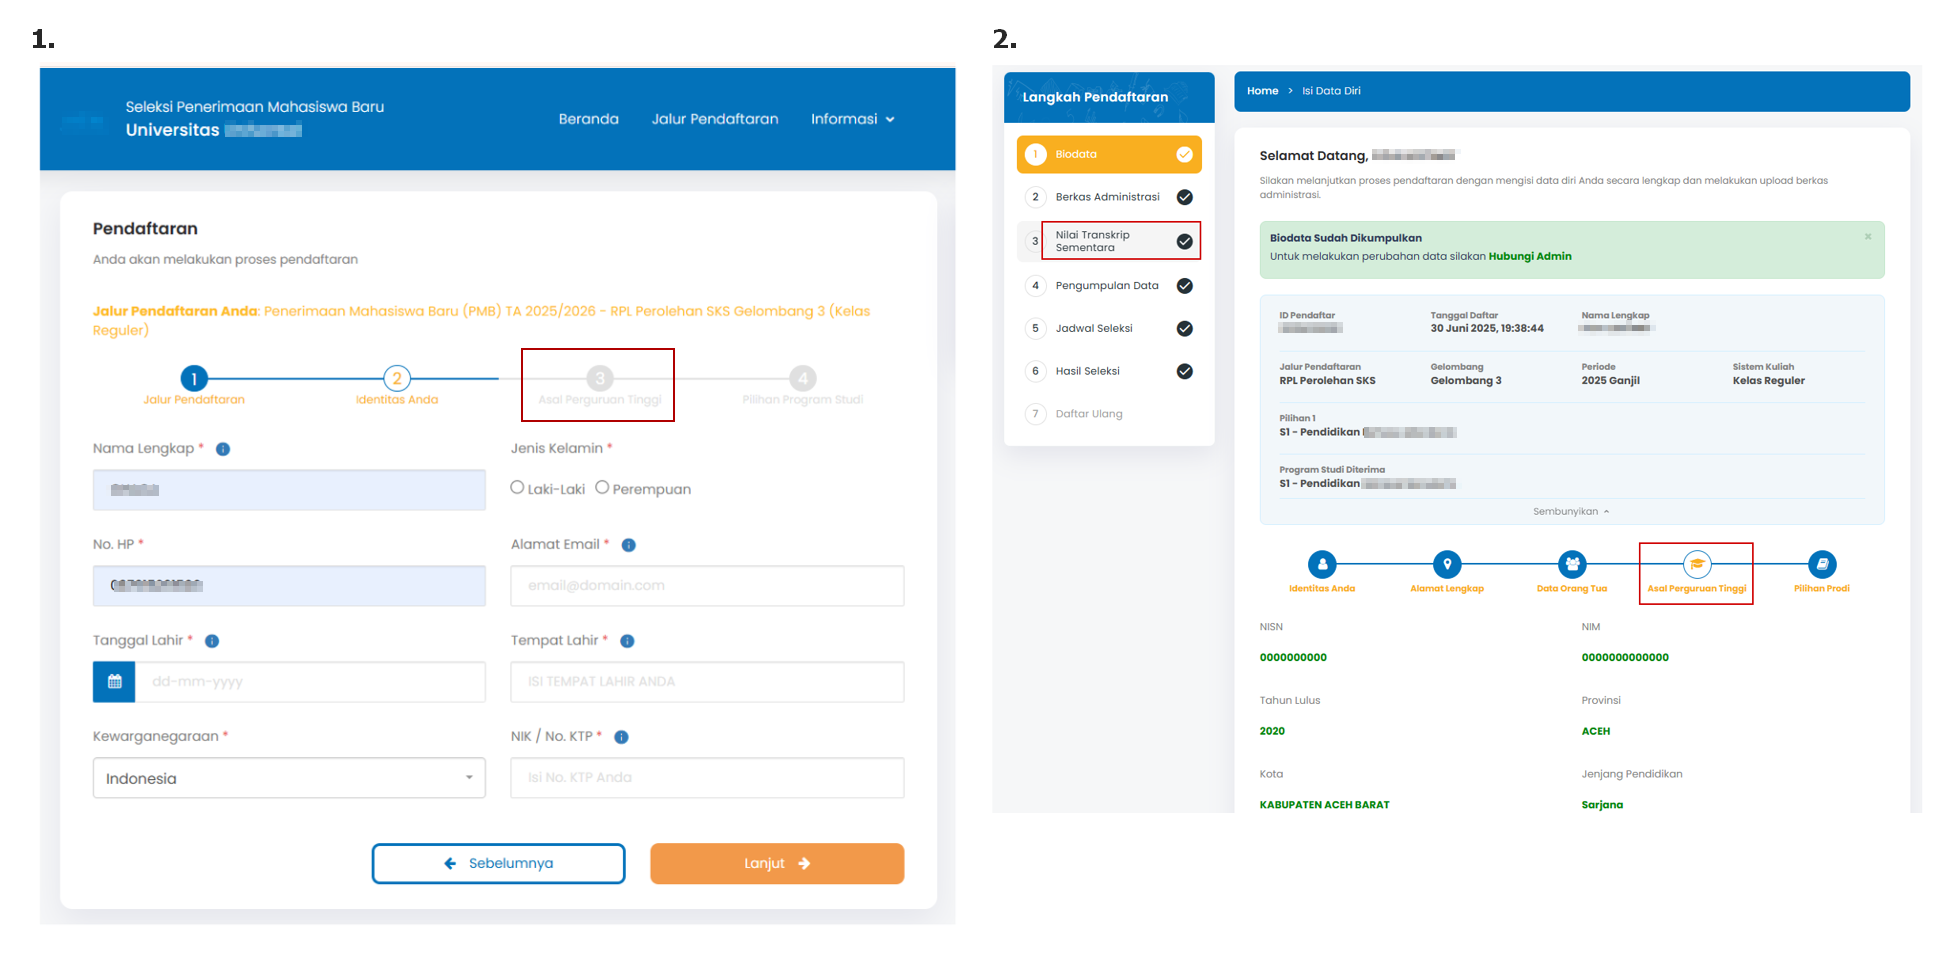Collapse details using Sembunyikan
This screenshot has height=960, width=1954.
[1570, 512]
